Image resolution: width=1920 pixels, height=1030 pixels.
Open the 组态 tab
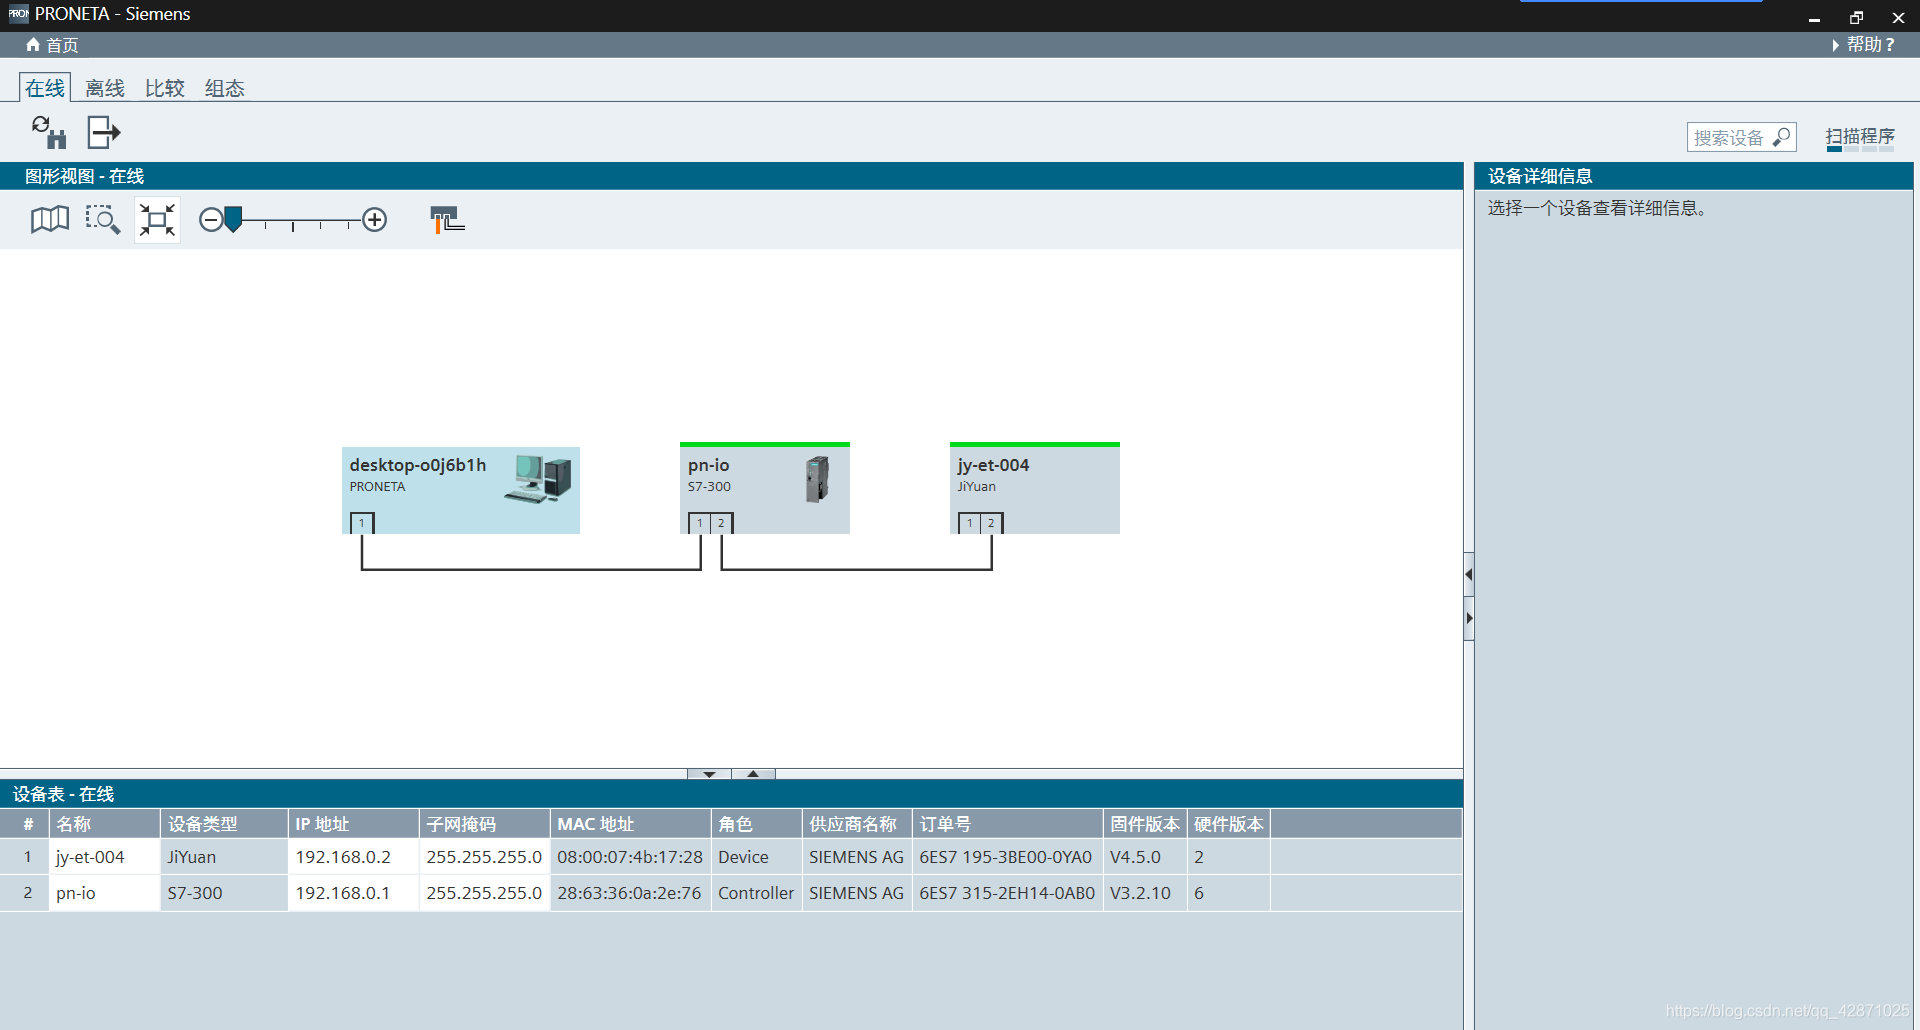pos(225,88)
